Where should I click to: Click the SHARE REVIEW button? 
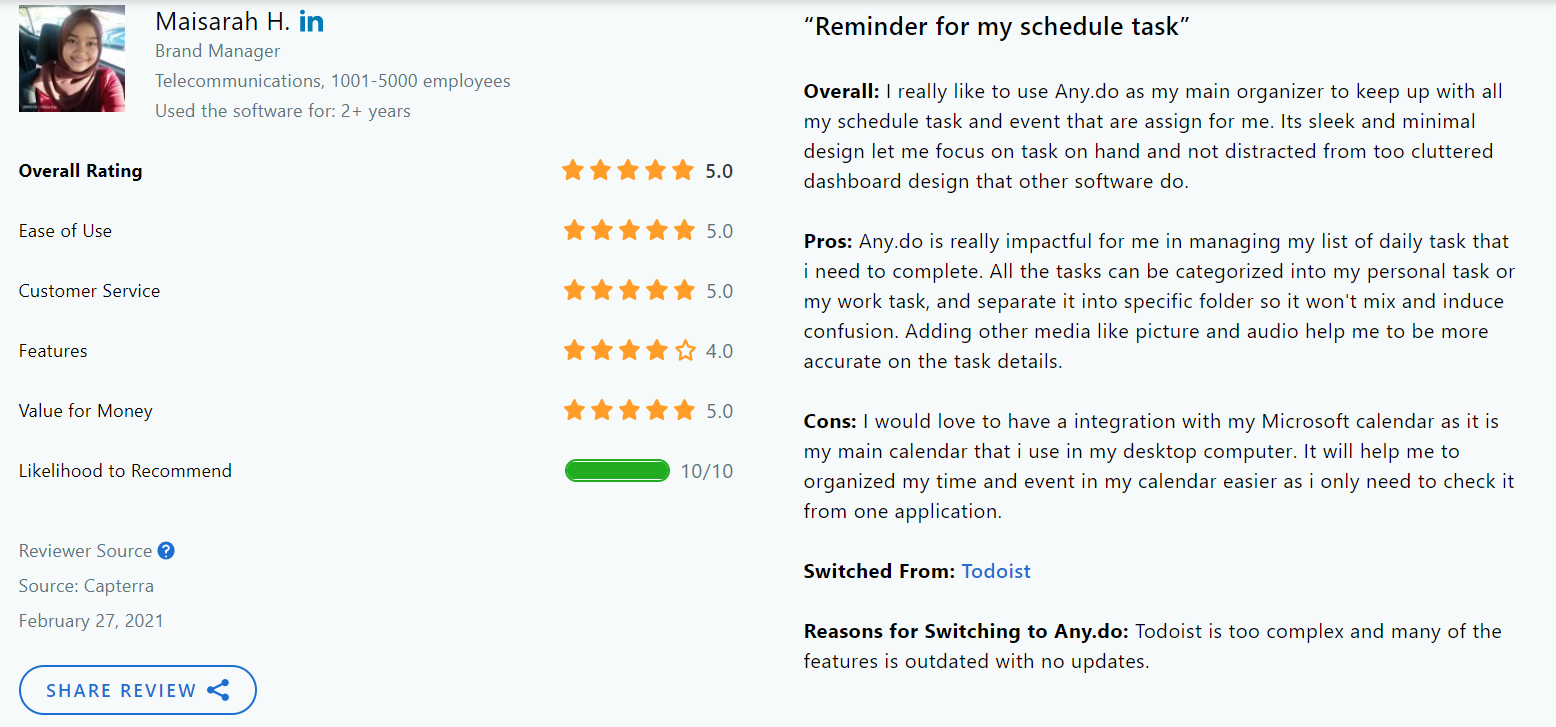click(137, 690)
